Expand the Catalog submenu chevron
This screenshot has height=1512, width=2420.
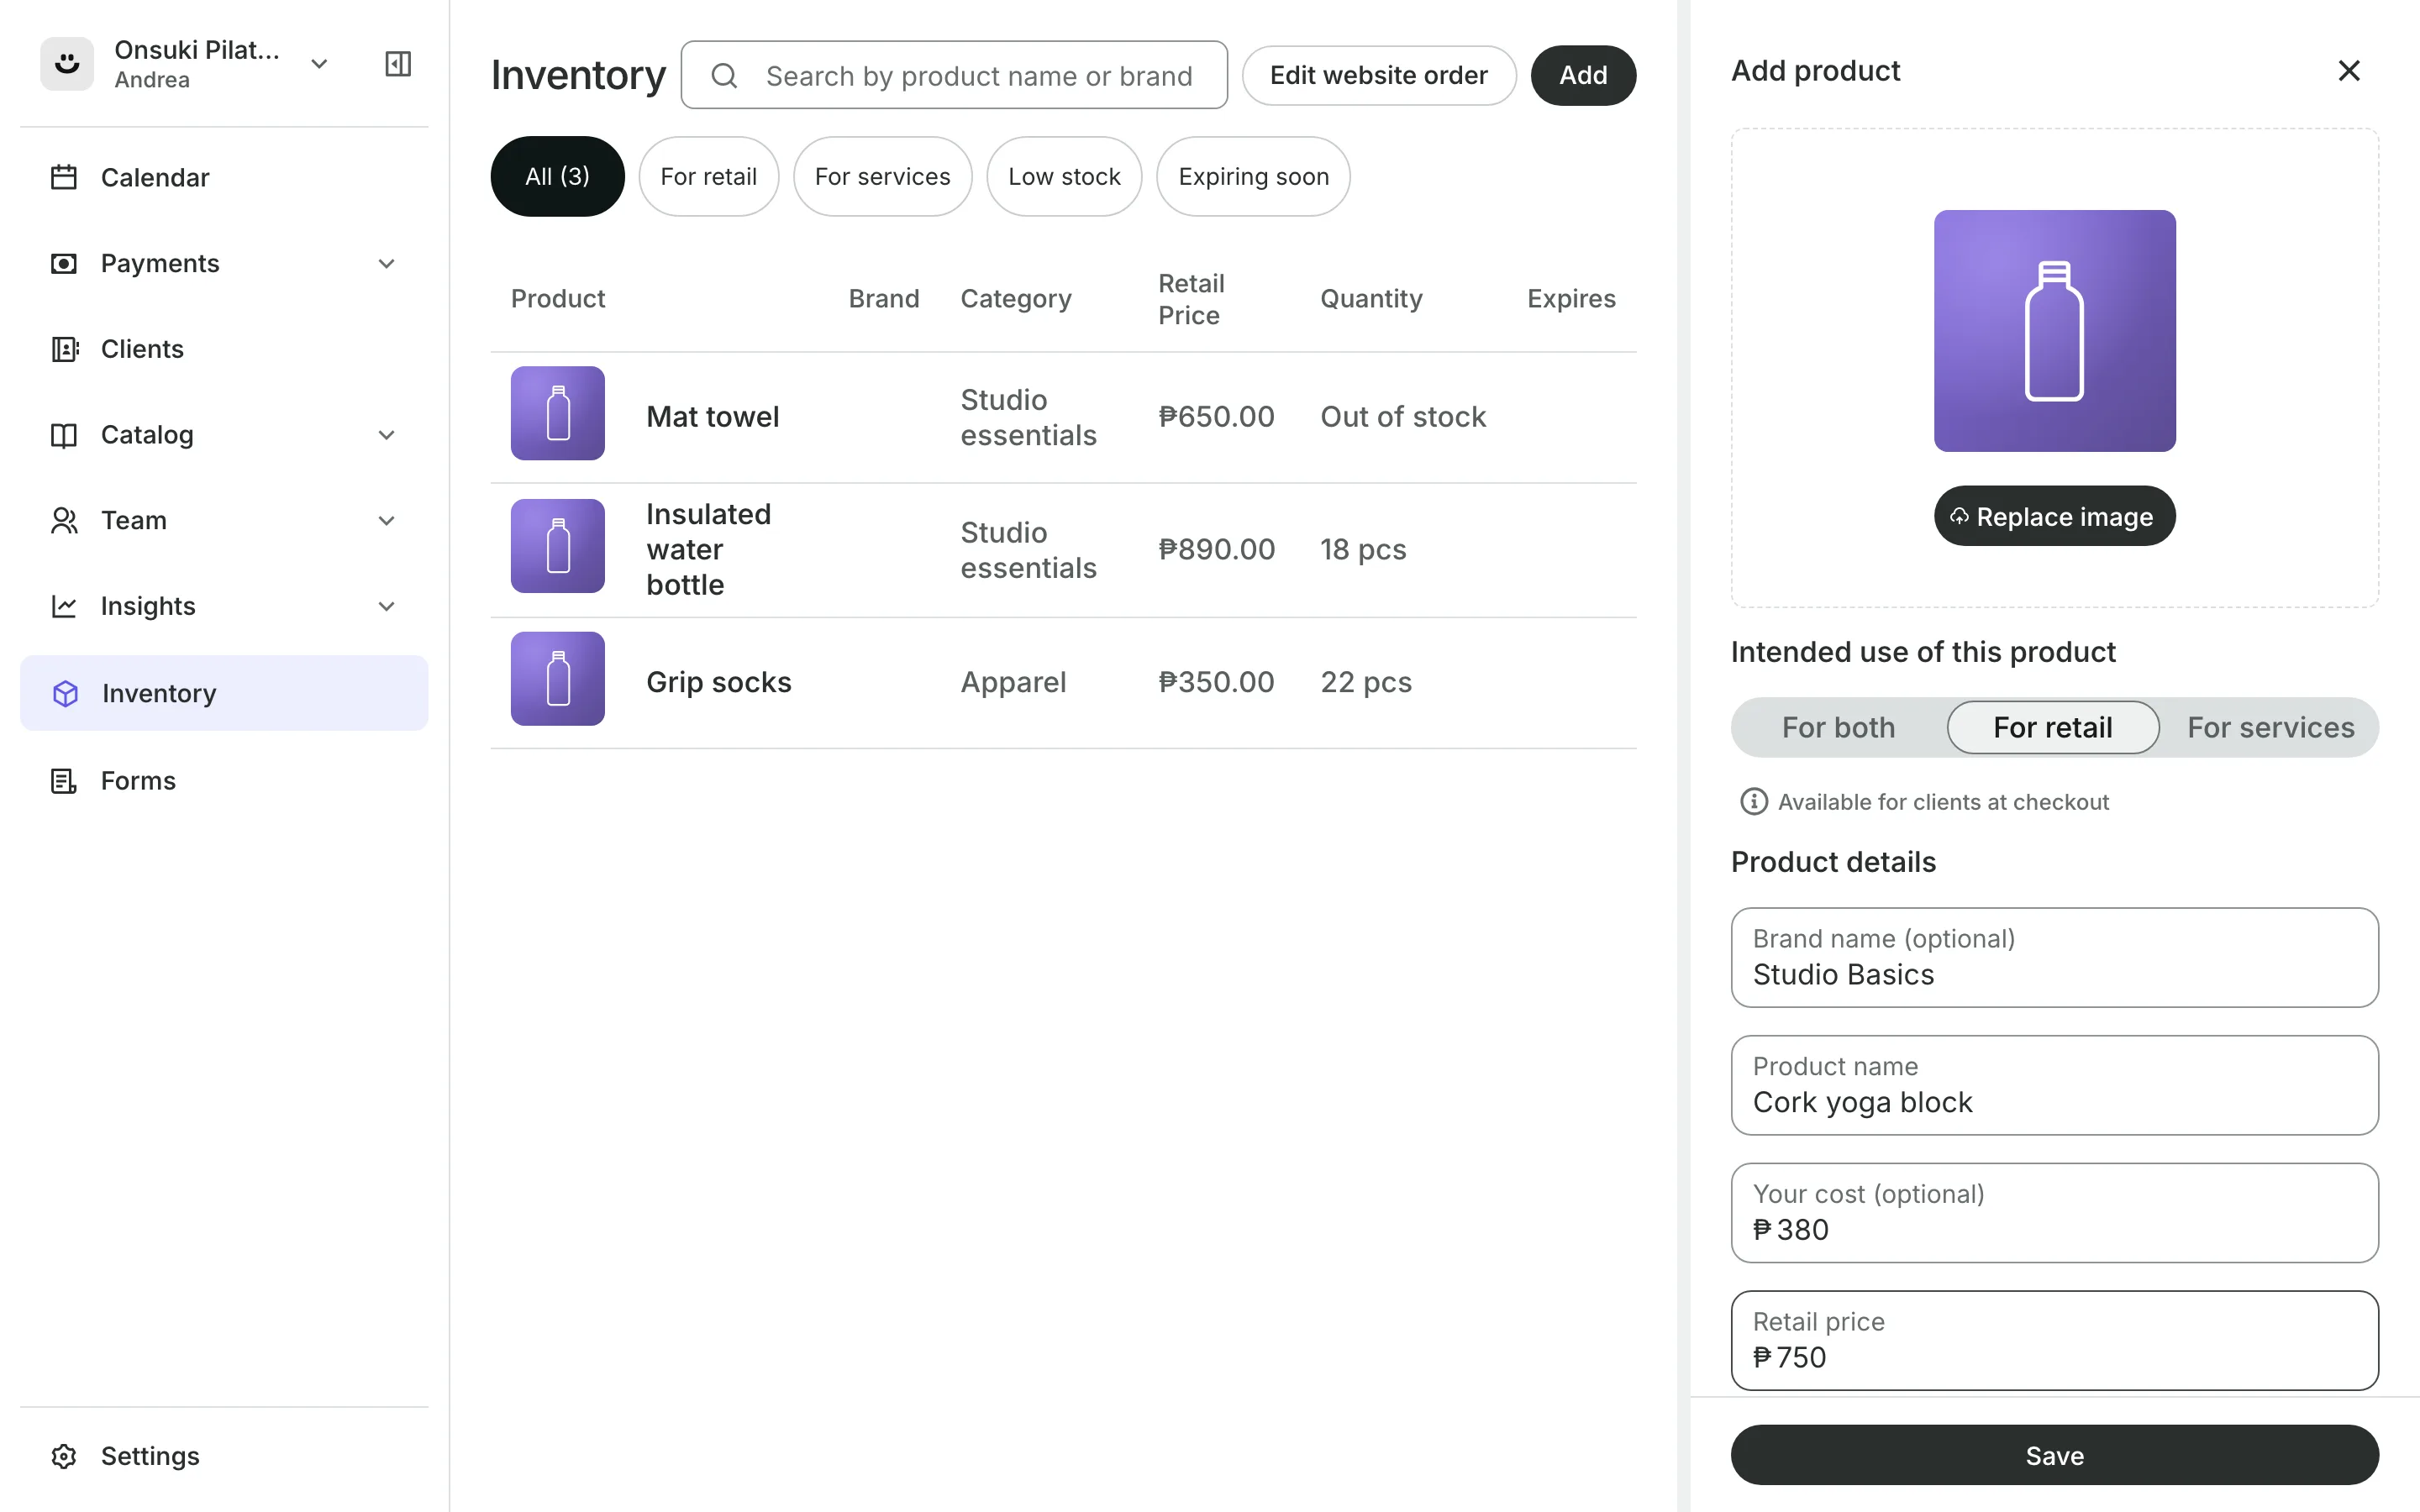tap(387, 435)
